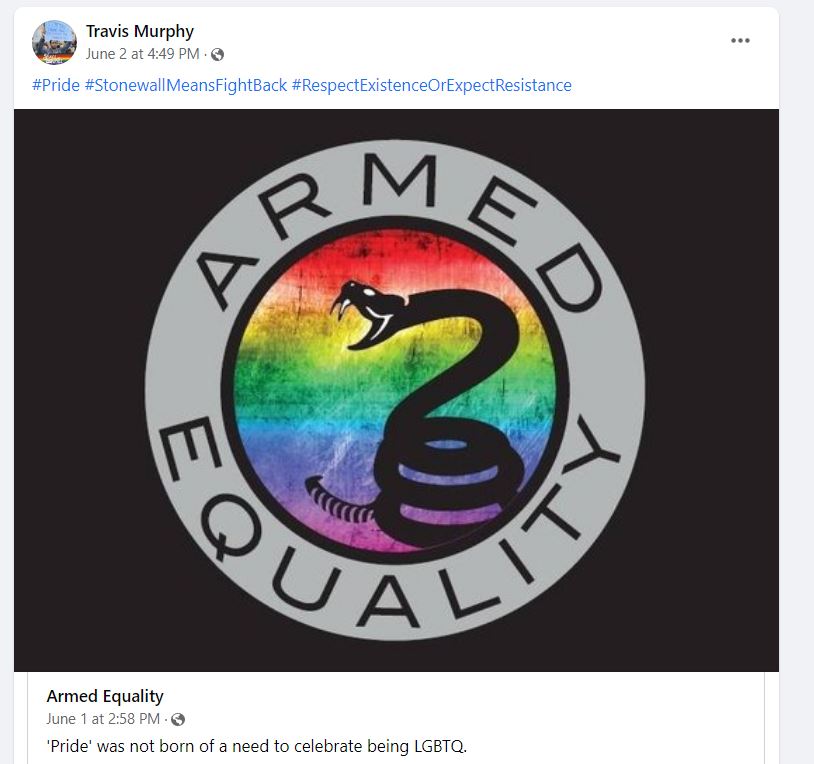The image size is (814, 764).
Task: Click the shared post text about Pride
Action: (x=257, y=746)
